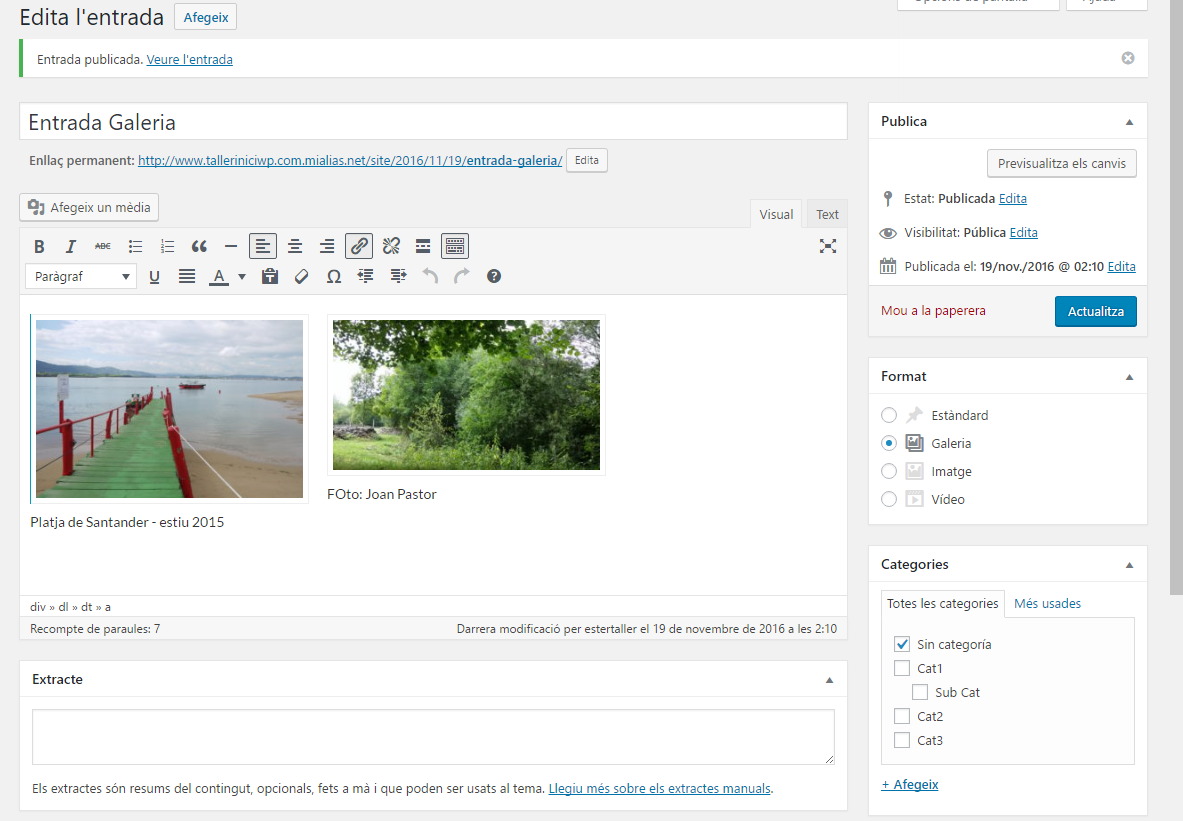This screenshot has height=821, width=1183.
Task: Undo the last edit
Action: click(x=430, y=276)
